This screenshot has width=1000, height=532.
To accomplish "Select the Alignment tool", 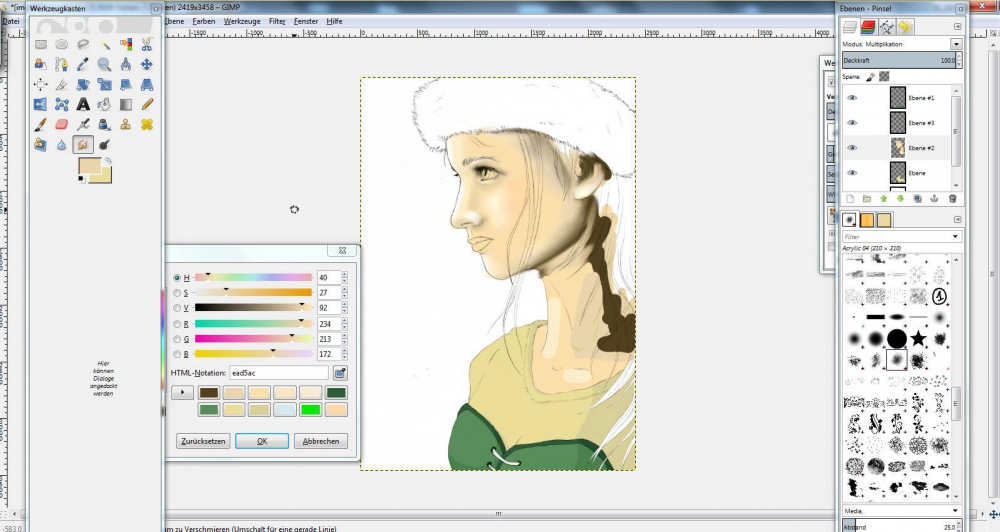I will (41, 84).
